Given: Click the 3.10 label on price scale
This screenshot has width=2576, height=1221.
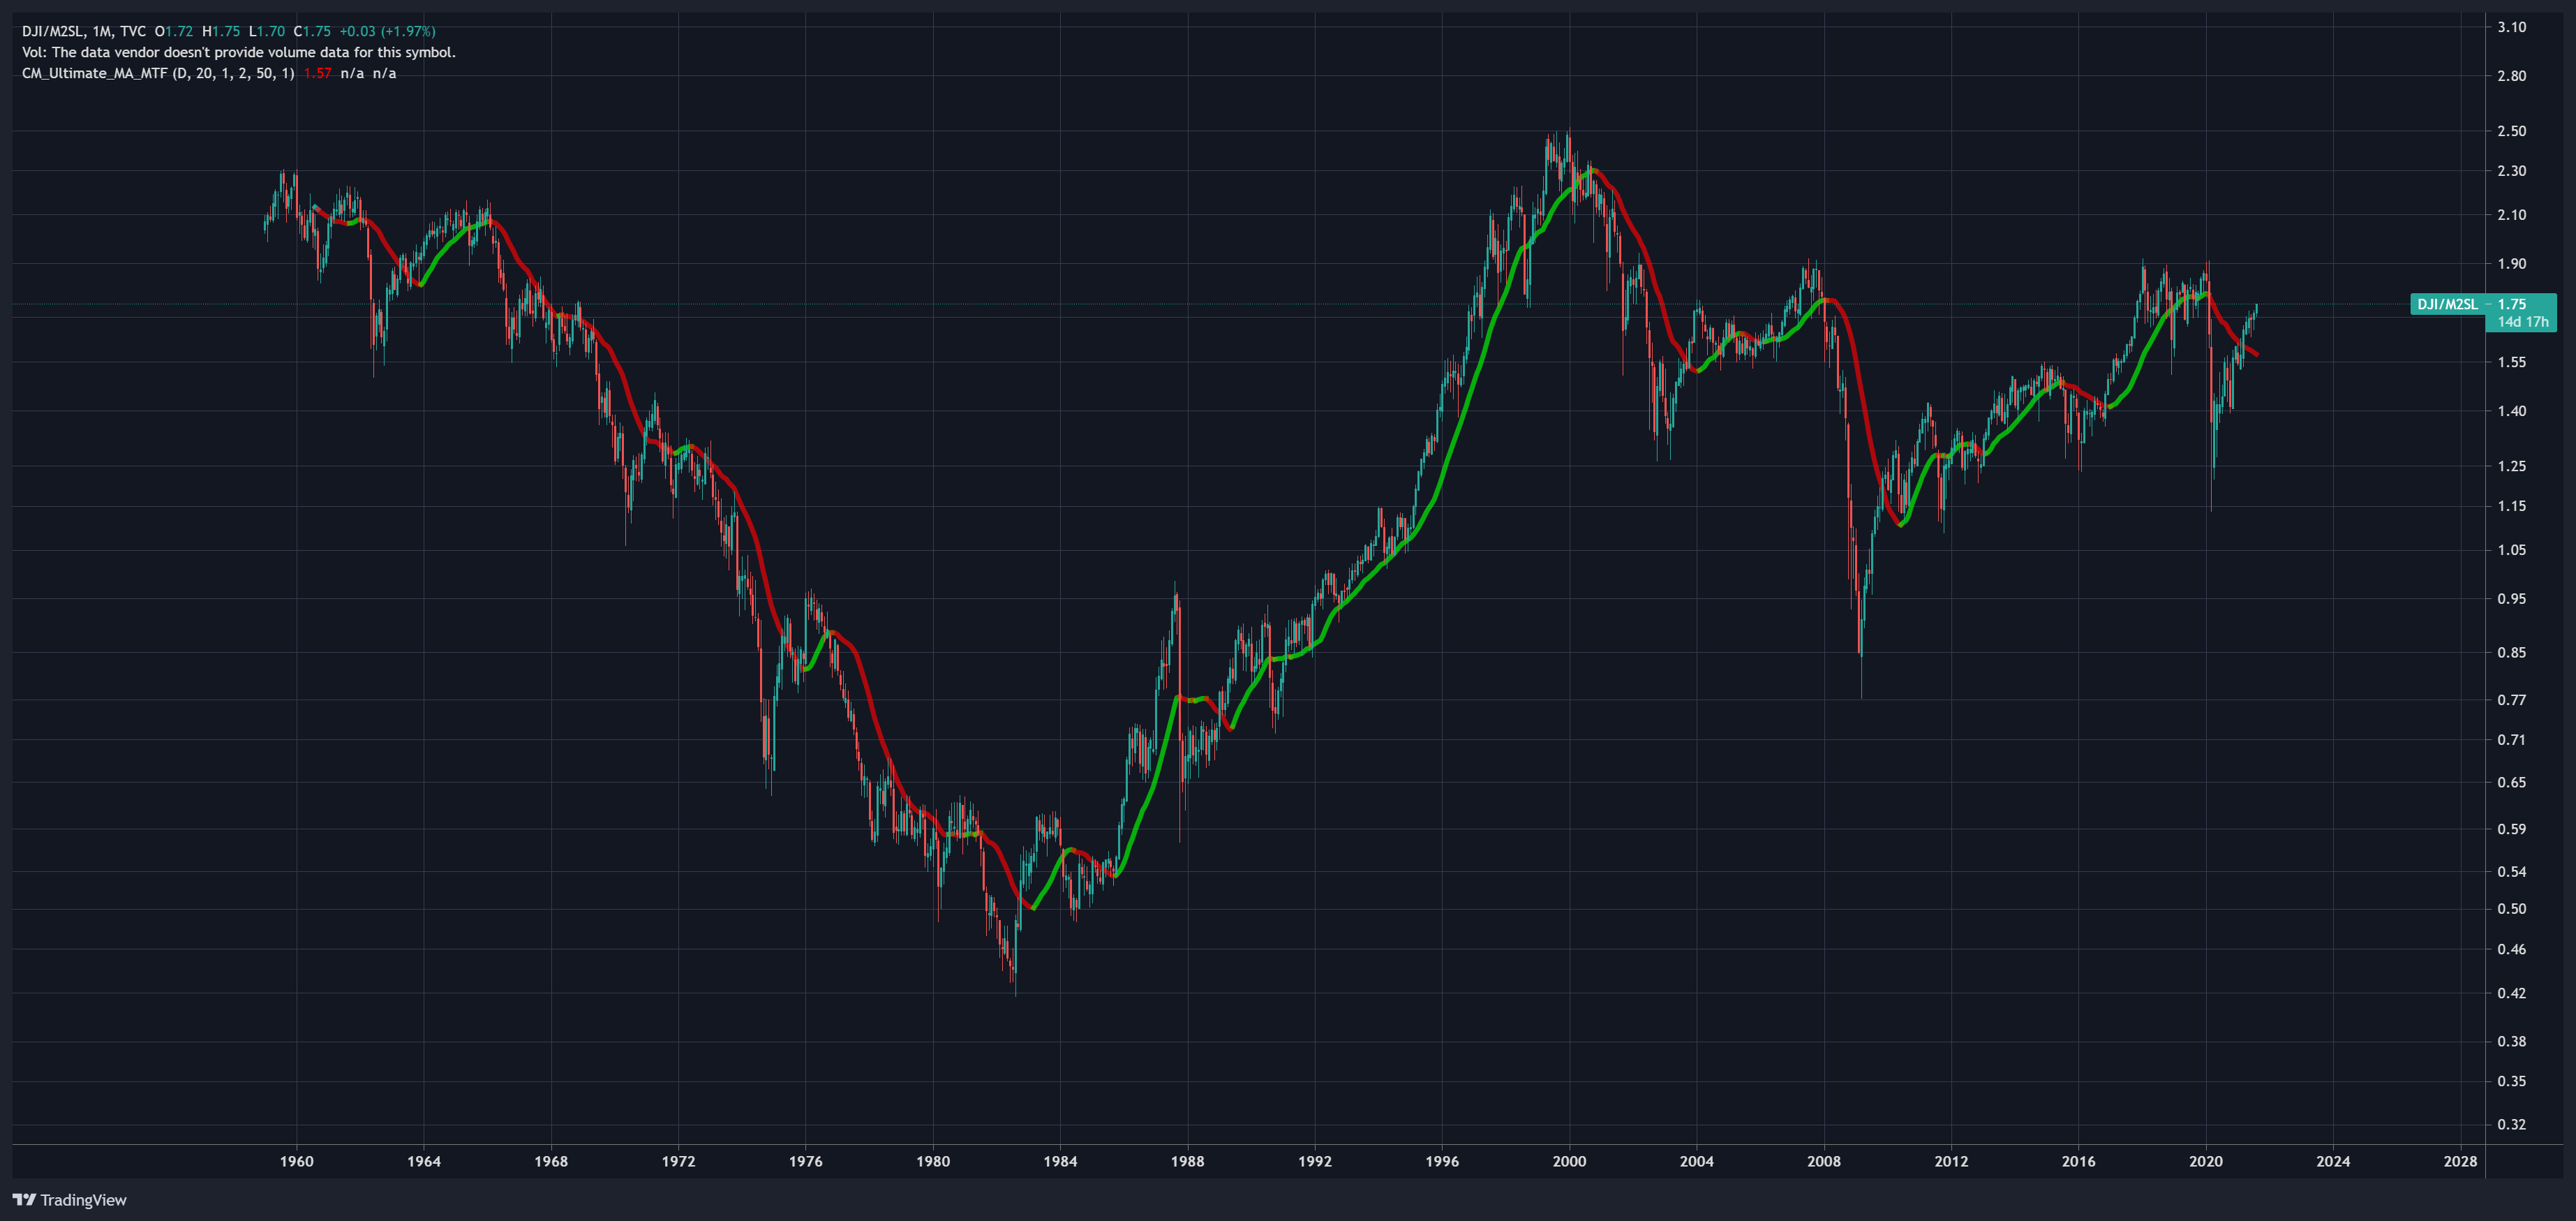Looking at the screenshot, I should click(x=2511, y=27).
